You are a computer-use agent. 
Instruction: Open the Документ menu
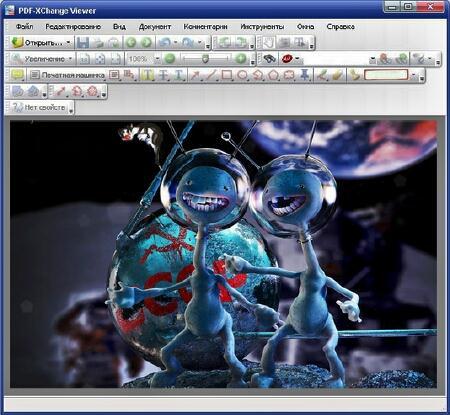[155, 26]
